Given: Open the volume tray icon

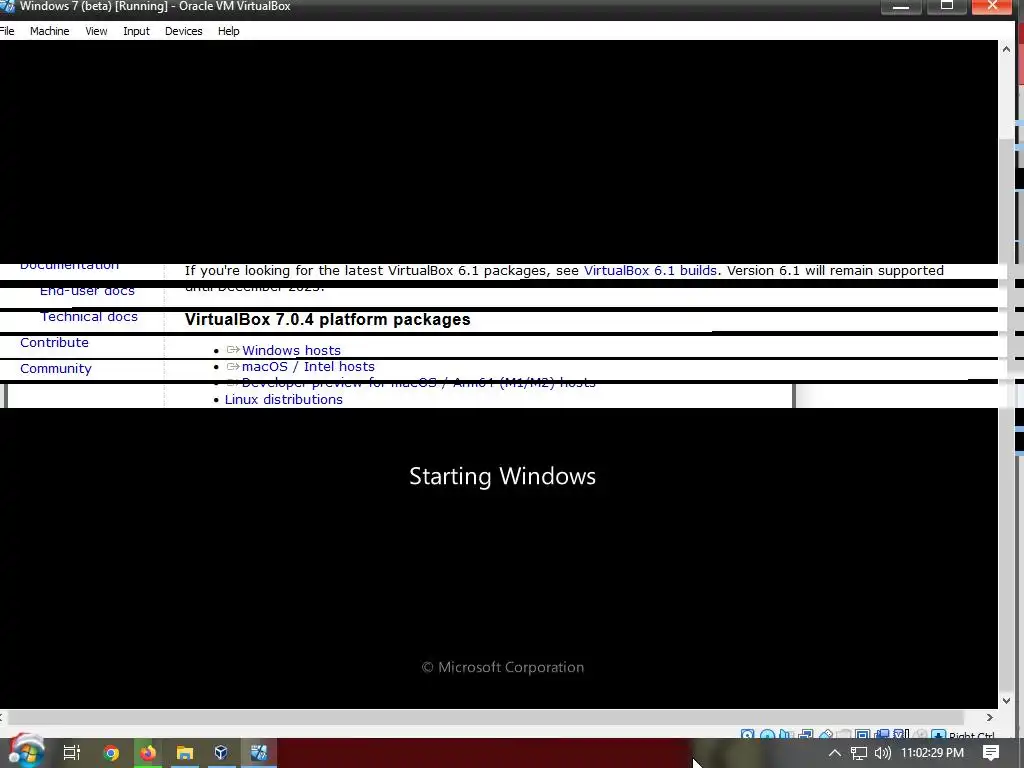Looking at the screenshot, I should (882, 752).
